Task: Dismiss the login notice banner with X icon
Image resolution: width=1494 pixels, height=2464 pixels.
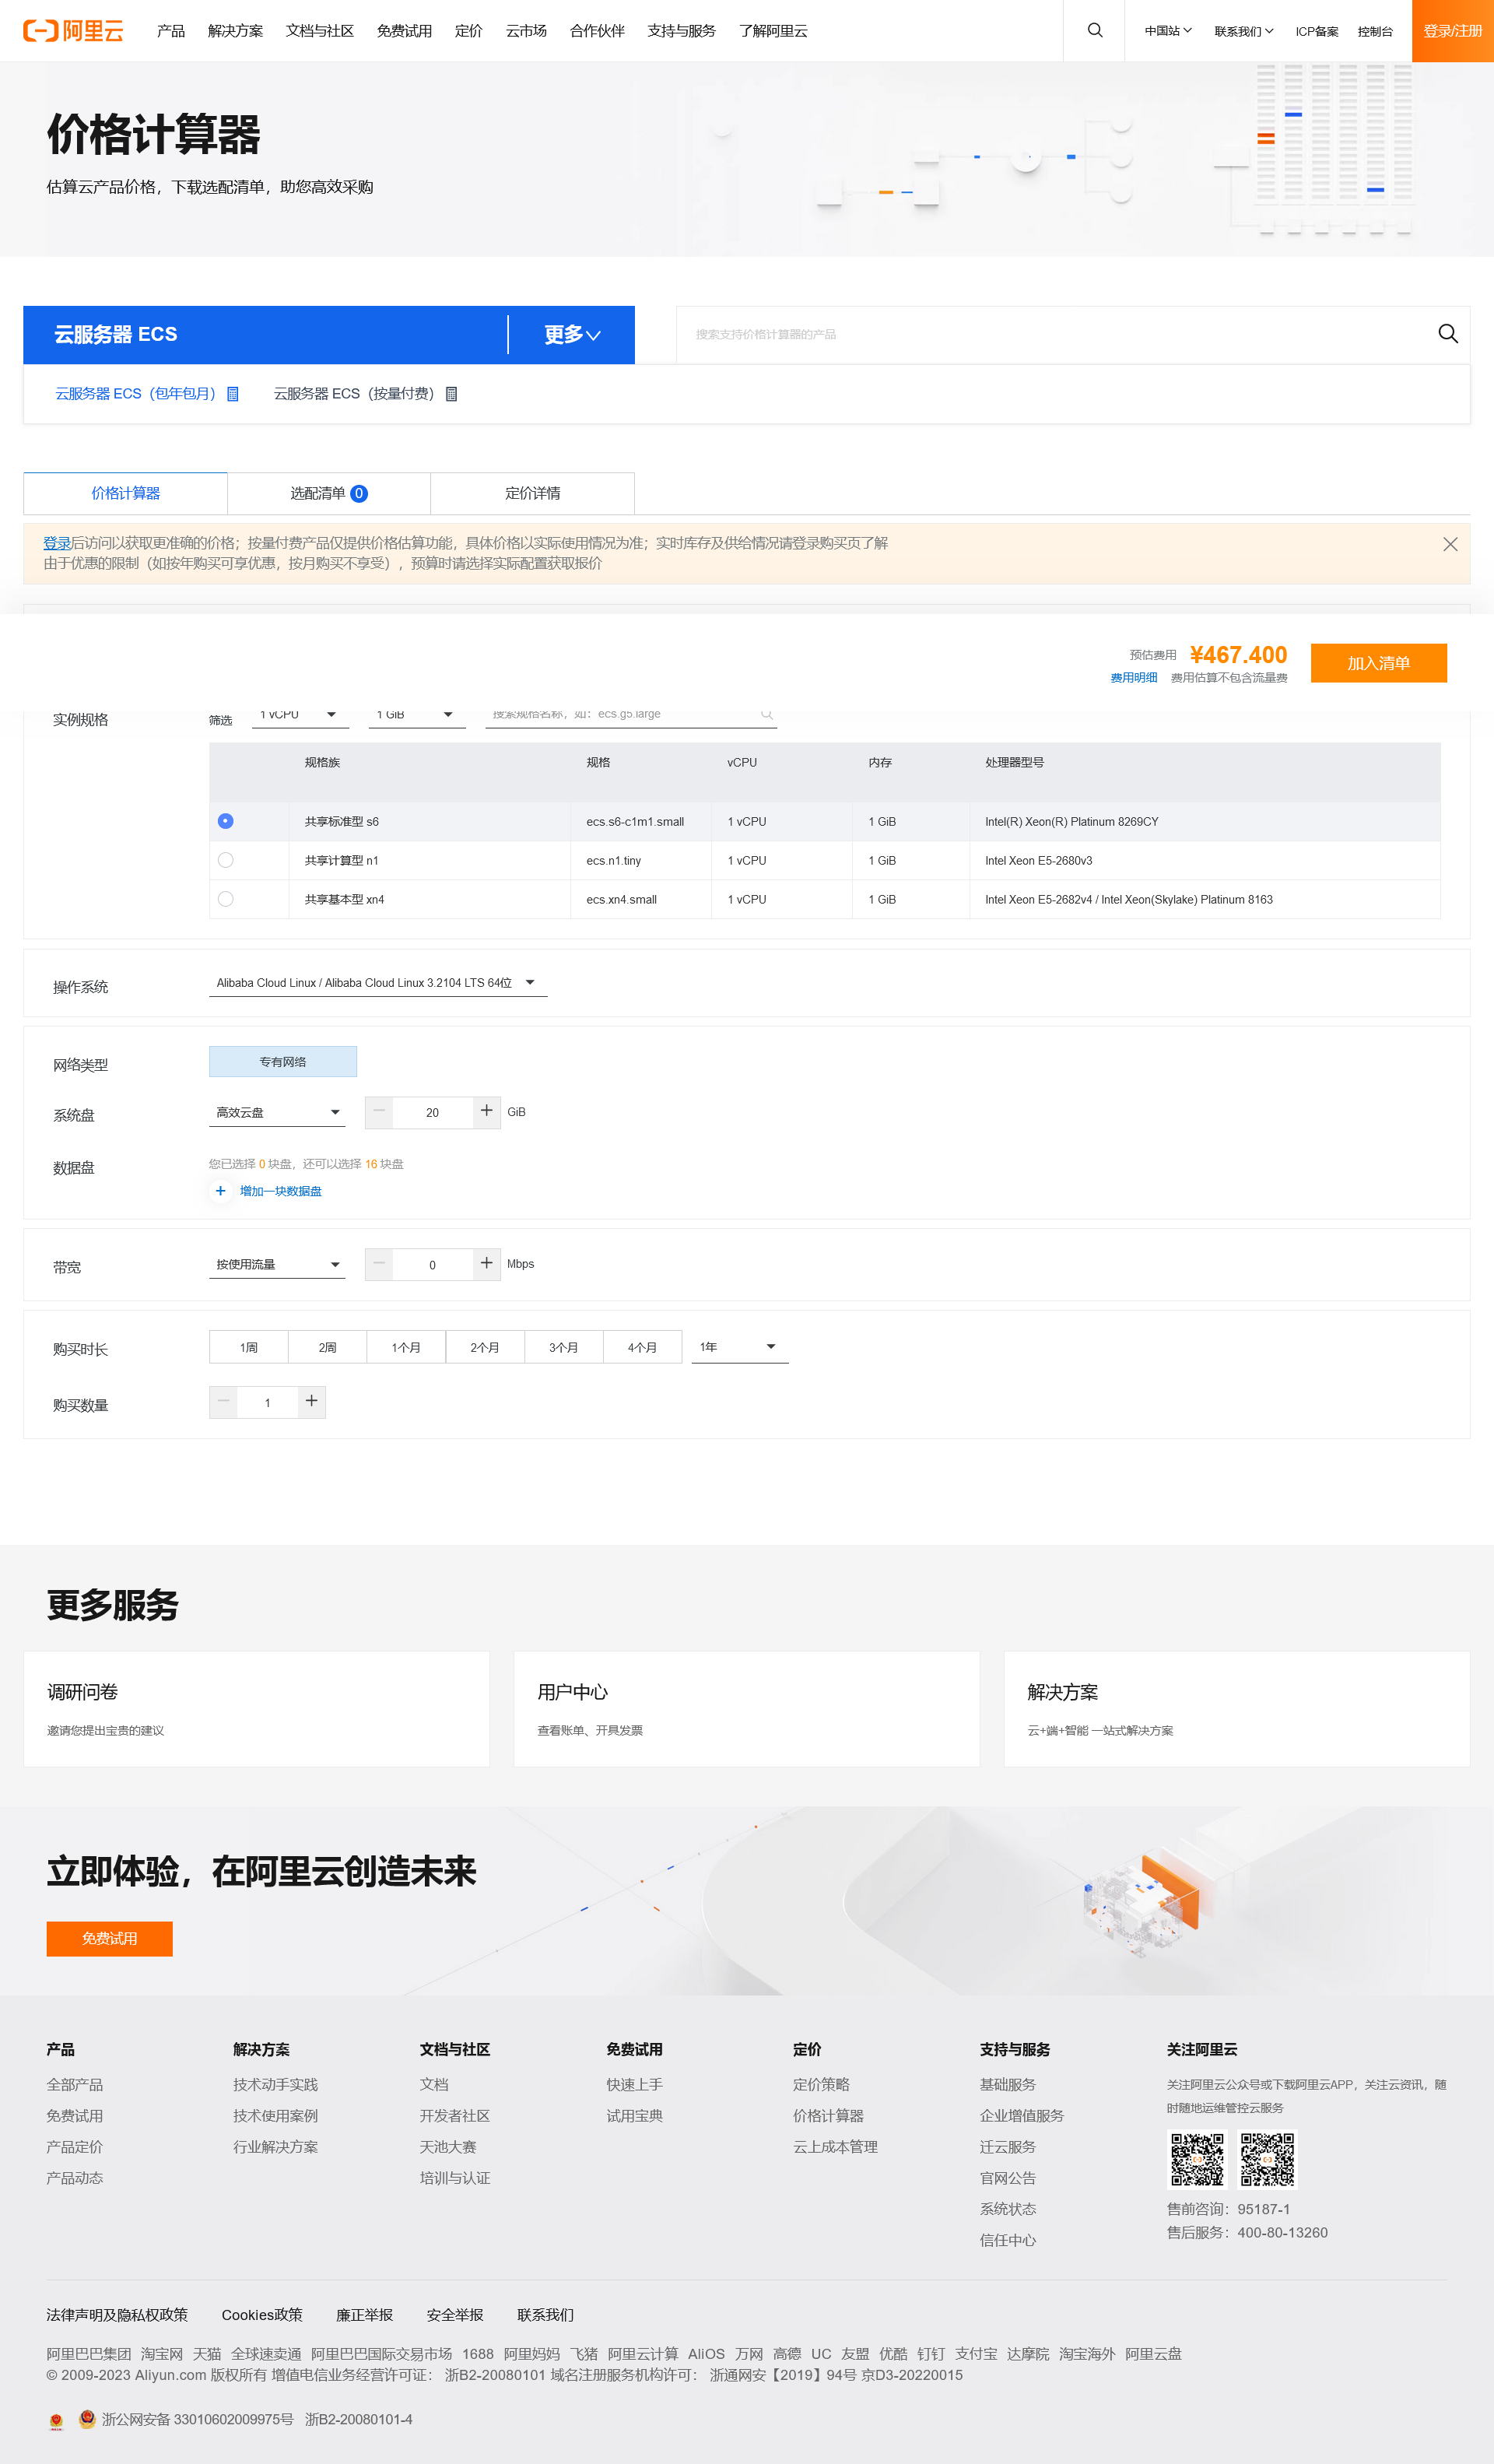Action: [x=1450, y=544]
